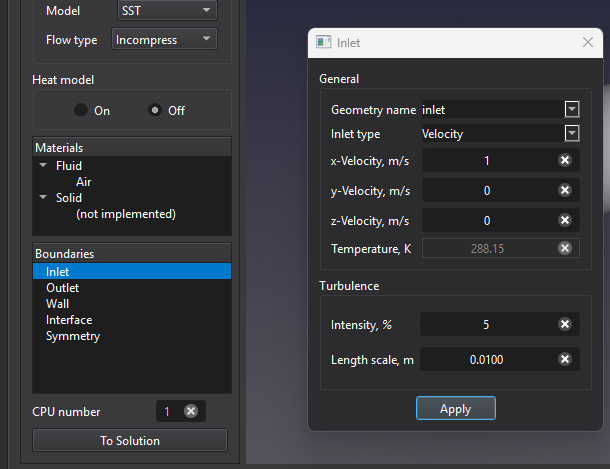Select Symmetry in the Boundaries list
Image resolution: width=610 pixels, height=469 pixels.
[x=72, y=336]
